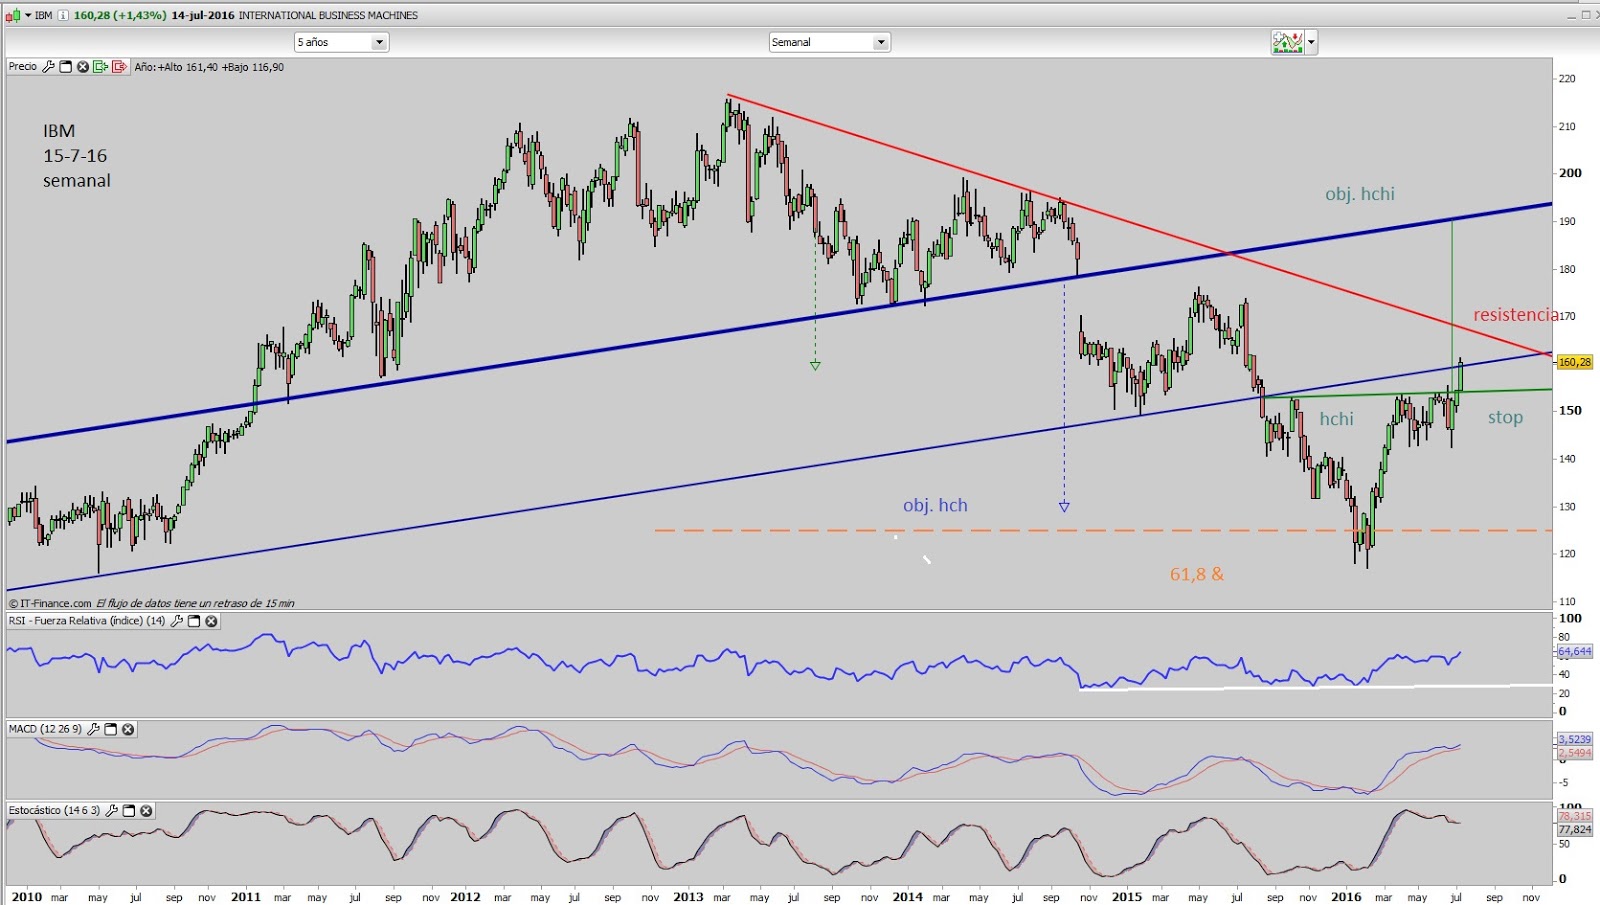Click the current price tag 160,28 on axis
1600x905 pixels.
coord(1574,362)
